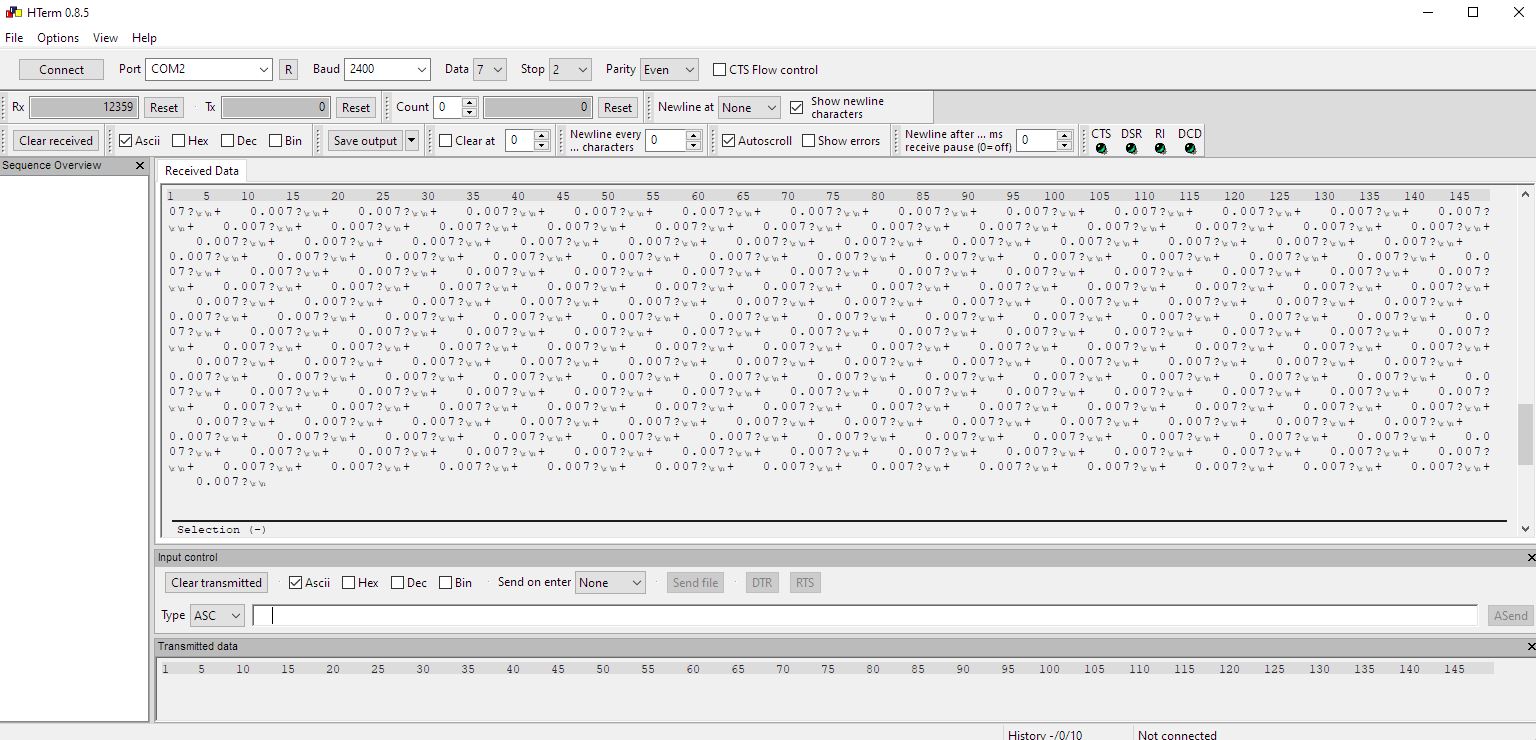Click Not connected status bar text
1536x740 pixels.
tap(1177, 735)
